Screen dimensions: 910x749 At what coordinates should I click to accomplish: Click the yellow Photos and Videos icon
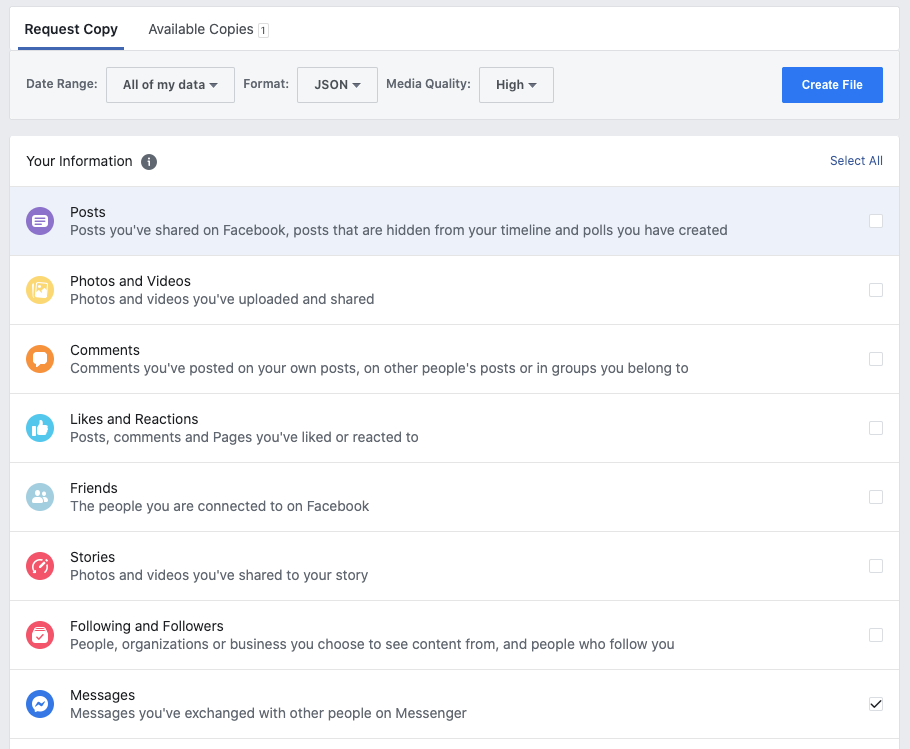40,290
